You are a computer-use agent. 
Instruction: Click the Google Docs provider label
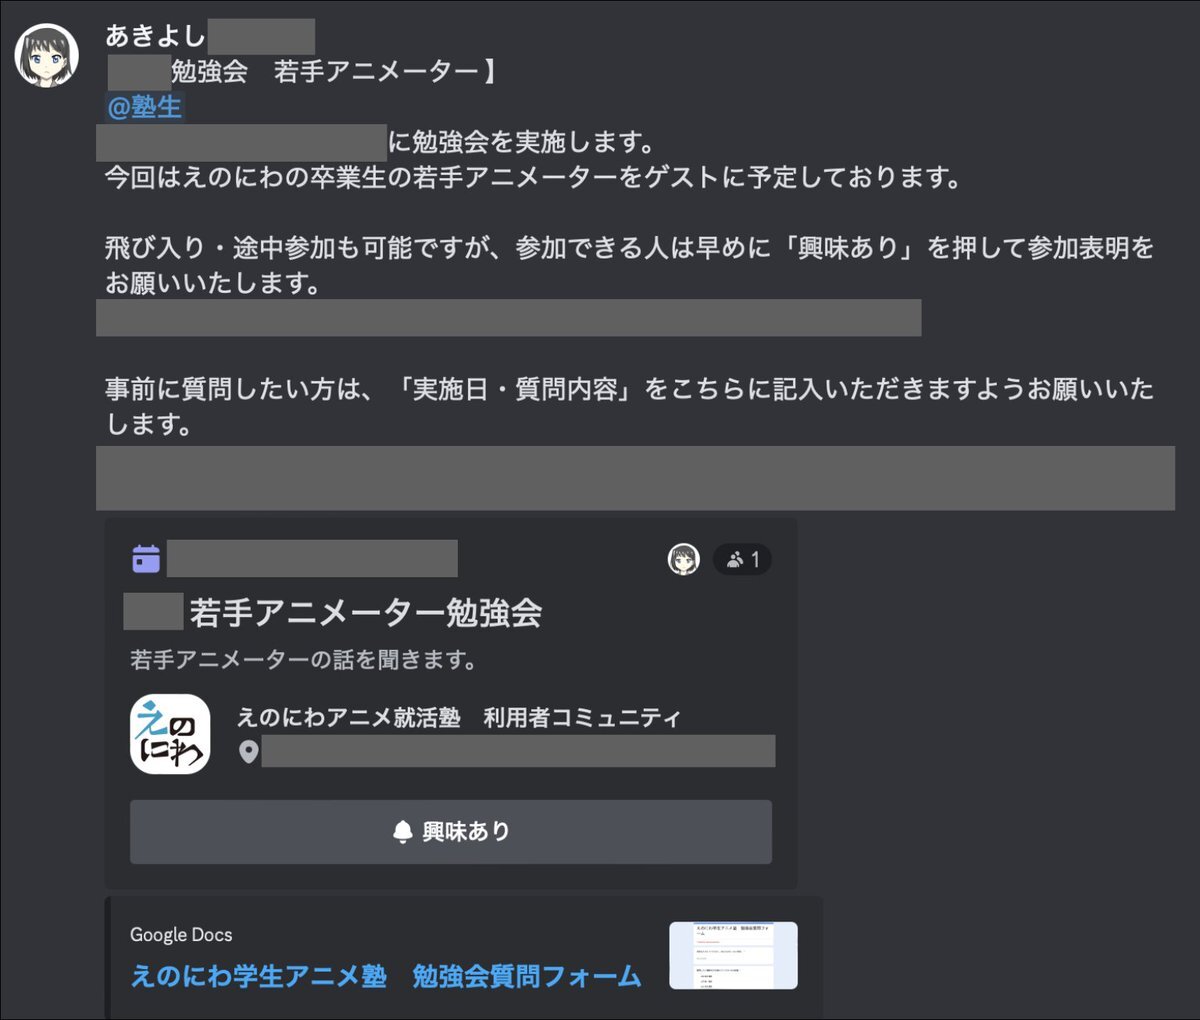(x=181, y=934)
